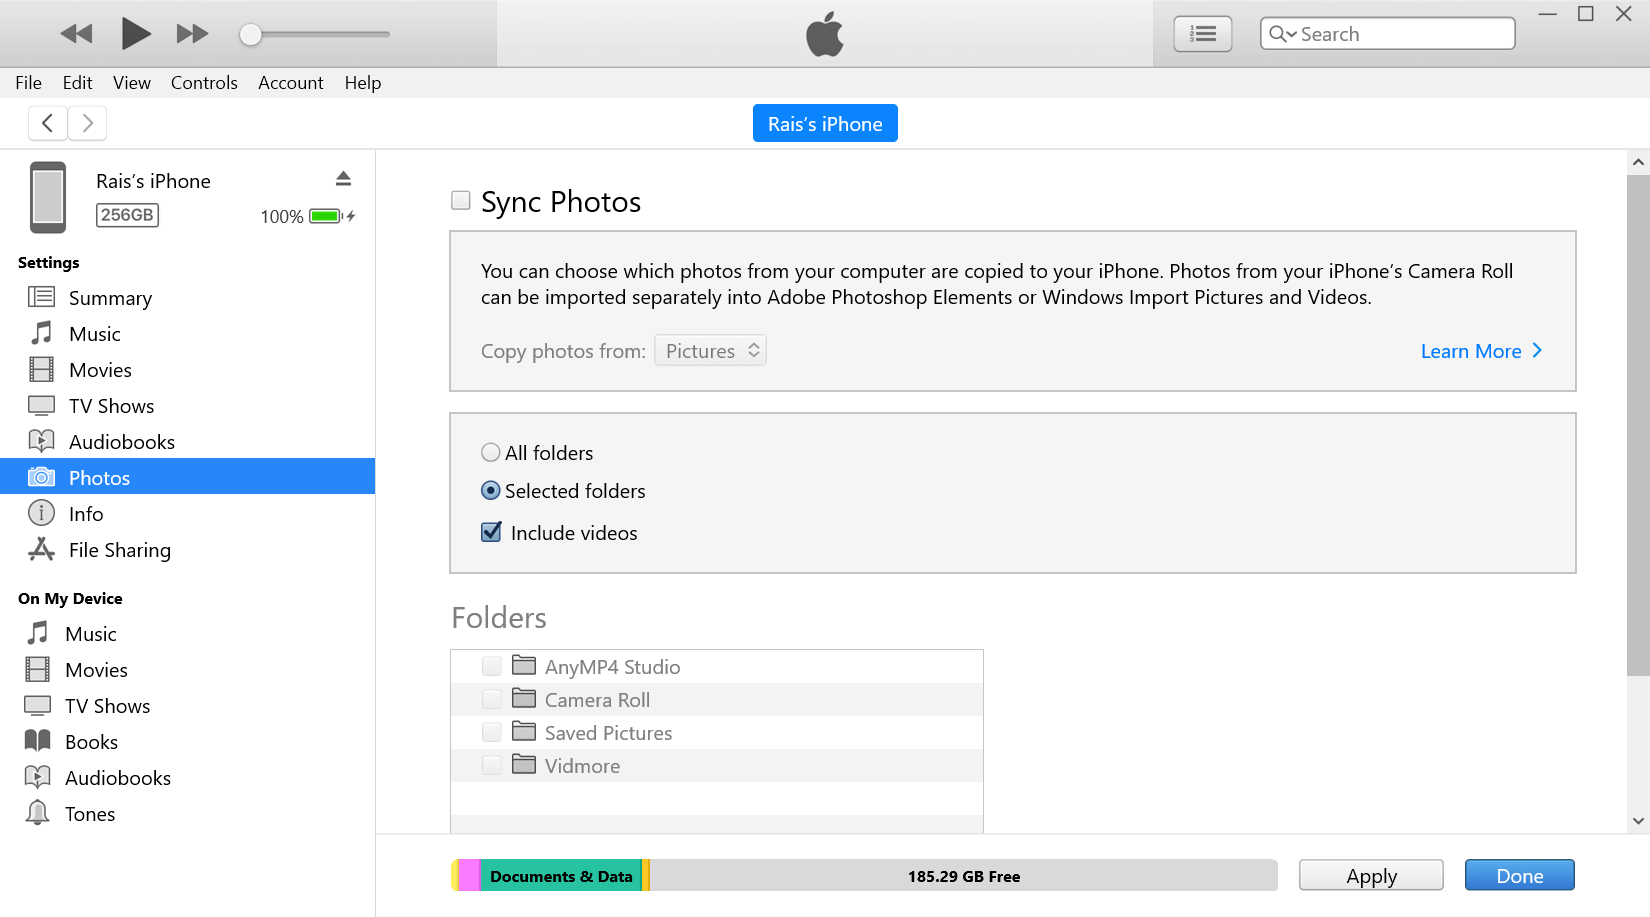Open Summary settings icon

[41, 297]
